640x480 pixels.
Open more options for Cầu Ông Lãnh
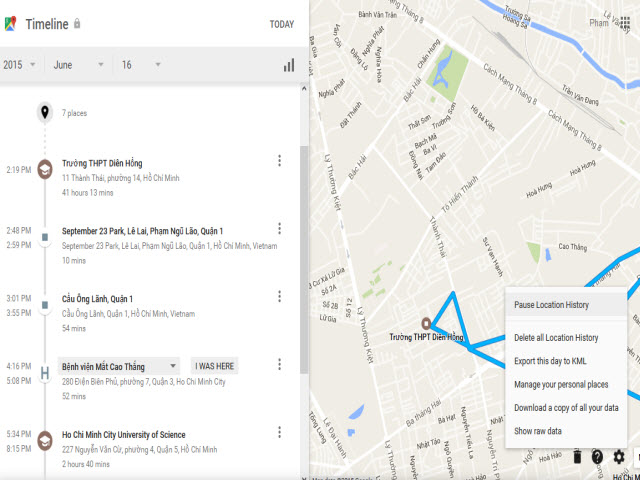pos(279,297)
